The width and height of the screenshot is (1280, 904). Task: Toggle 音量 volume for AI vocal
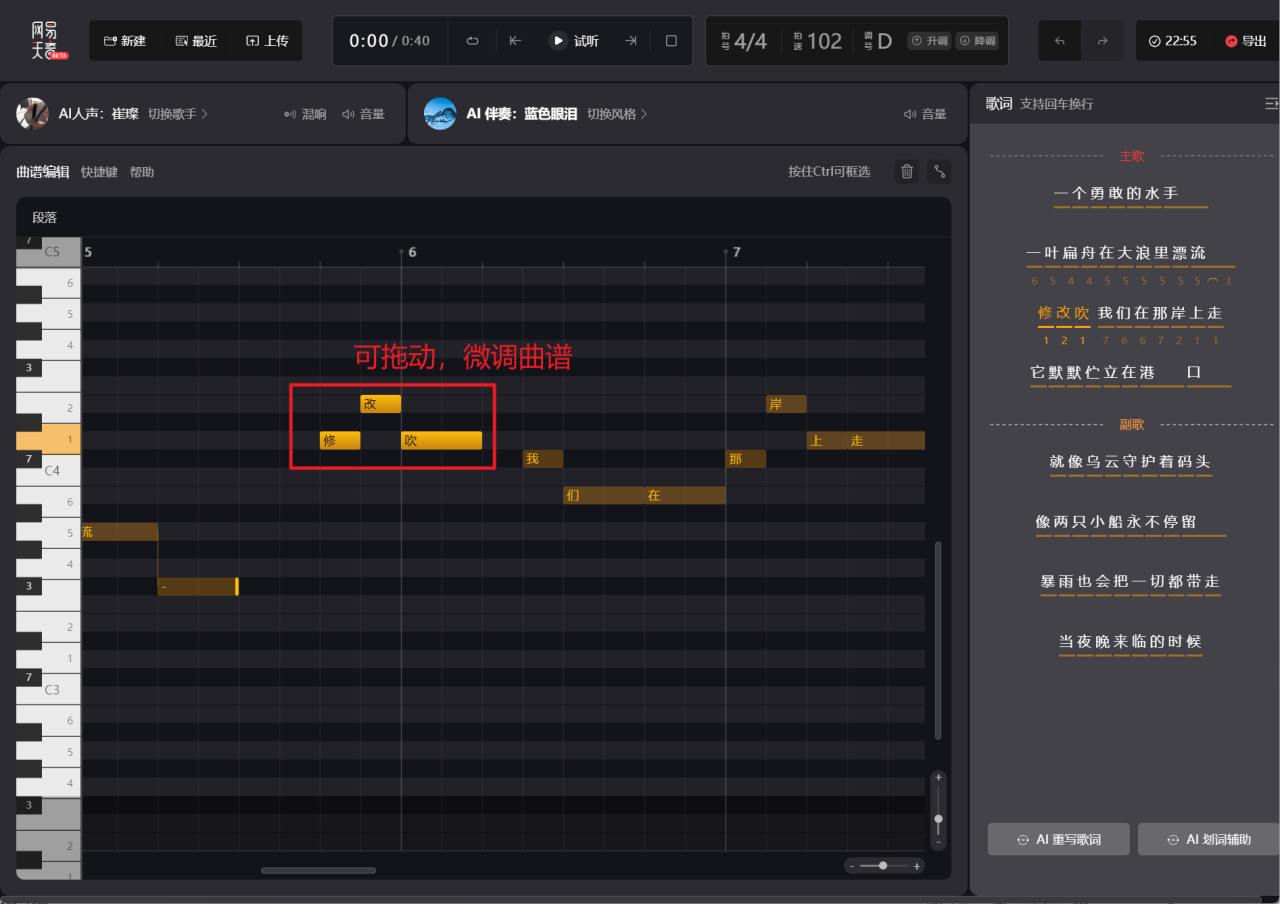(363, 114)
